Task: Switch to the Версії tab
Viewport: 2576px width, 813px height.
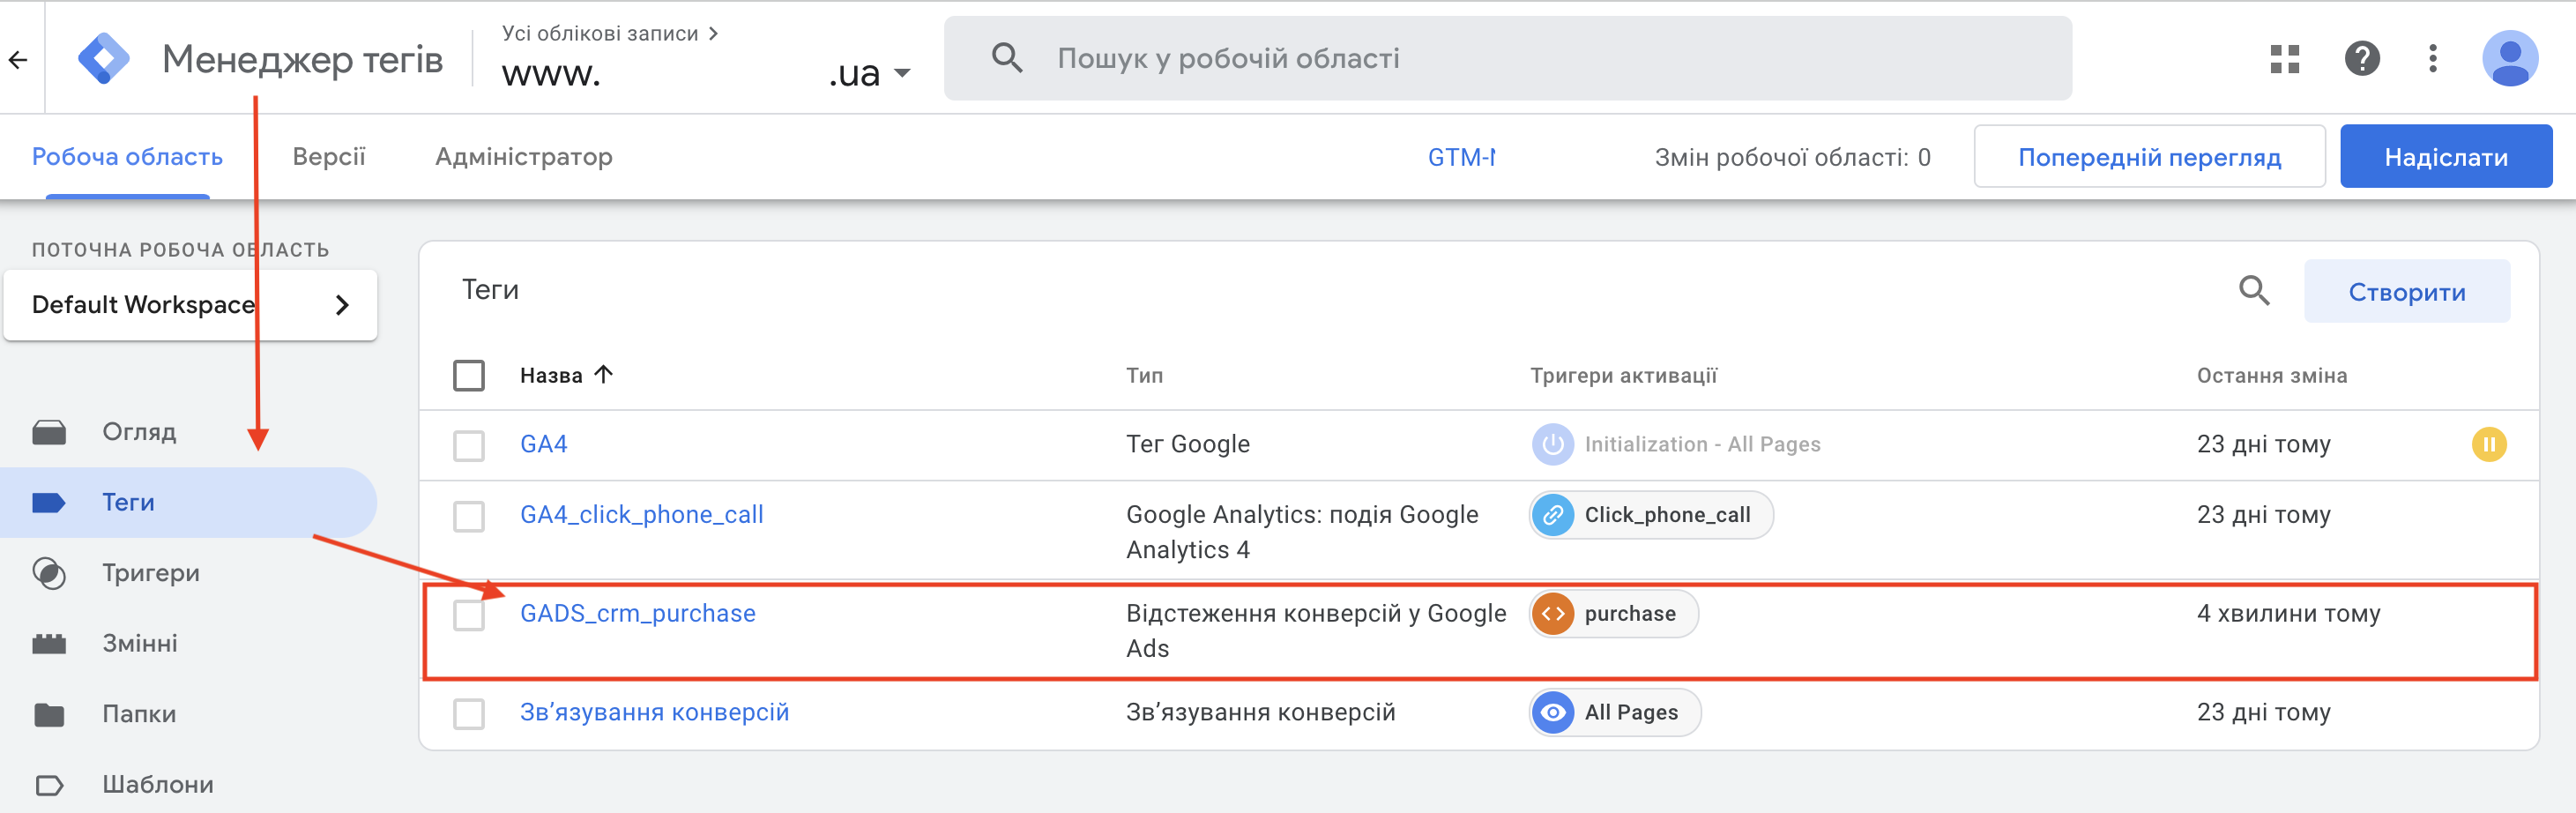Action: (x=329, y=157)
